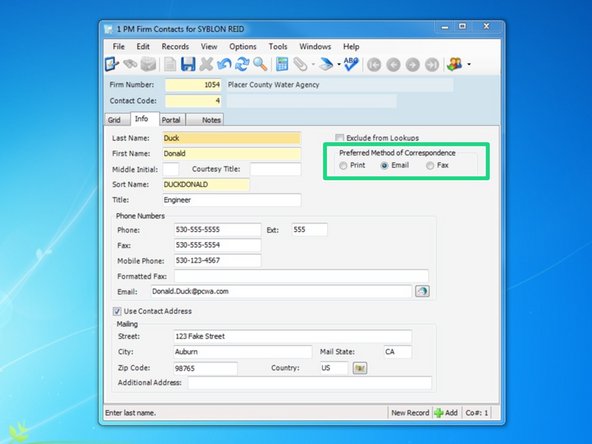The width and height of the screenshot is (592, 444).
Task: Click the Email field Donald.Duck@pcwa.com
Action: click(x=281, y=291)
